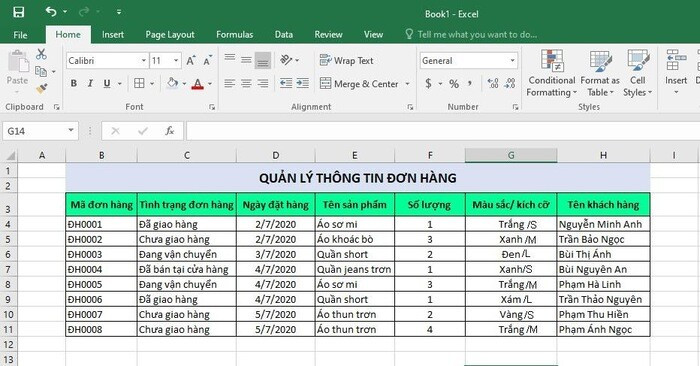This screenshot has height=366, width=700.
Task: Open Conditional Formatting menu
Action: pos(552,73)
